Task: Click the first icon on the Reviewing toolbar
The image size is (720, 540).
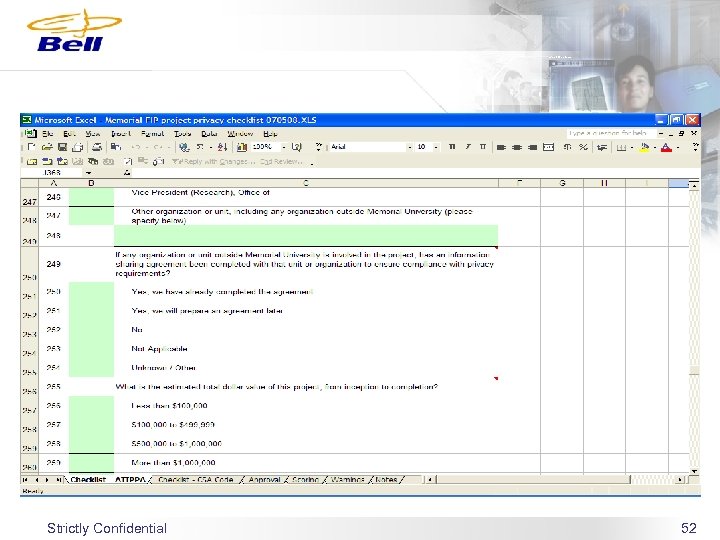Action: pos(32,162)
